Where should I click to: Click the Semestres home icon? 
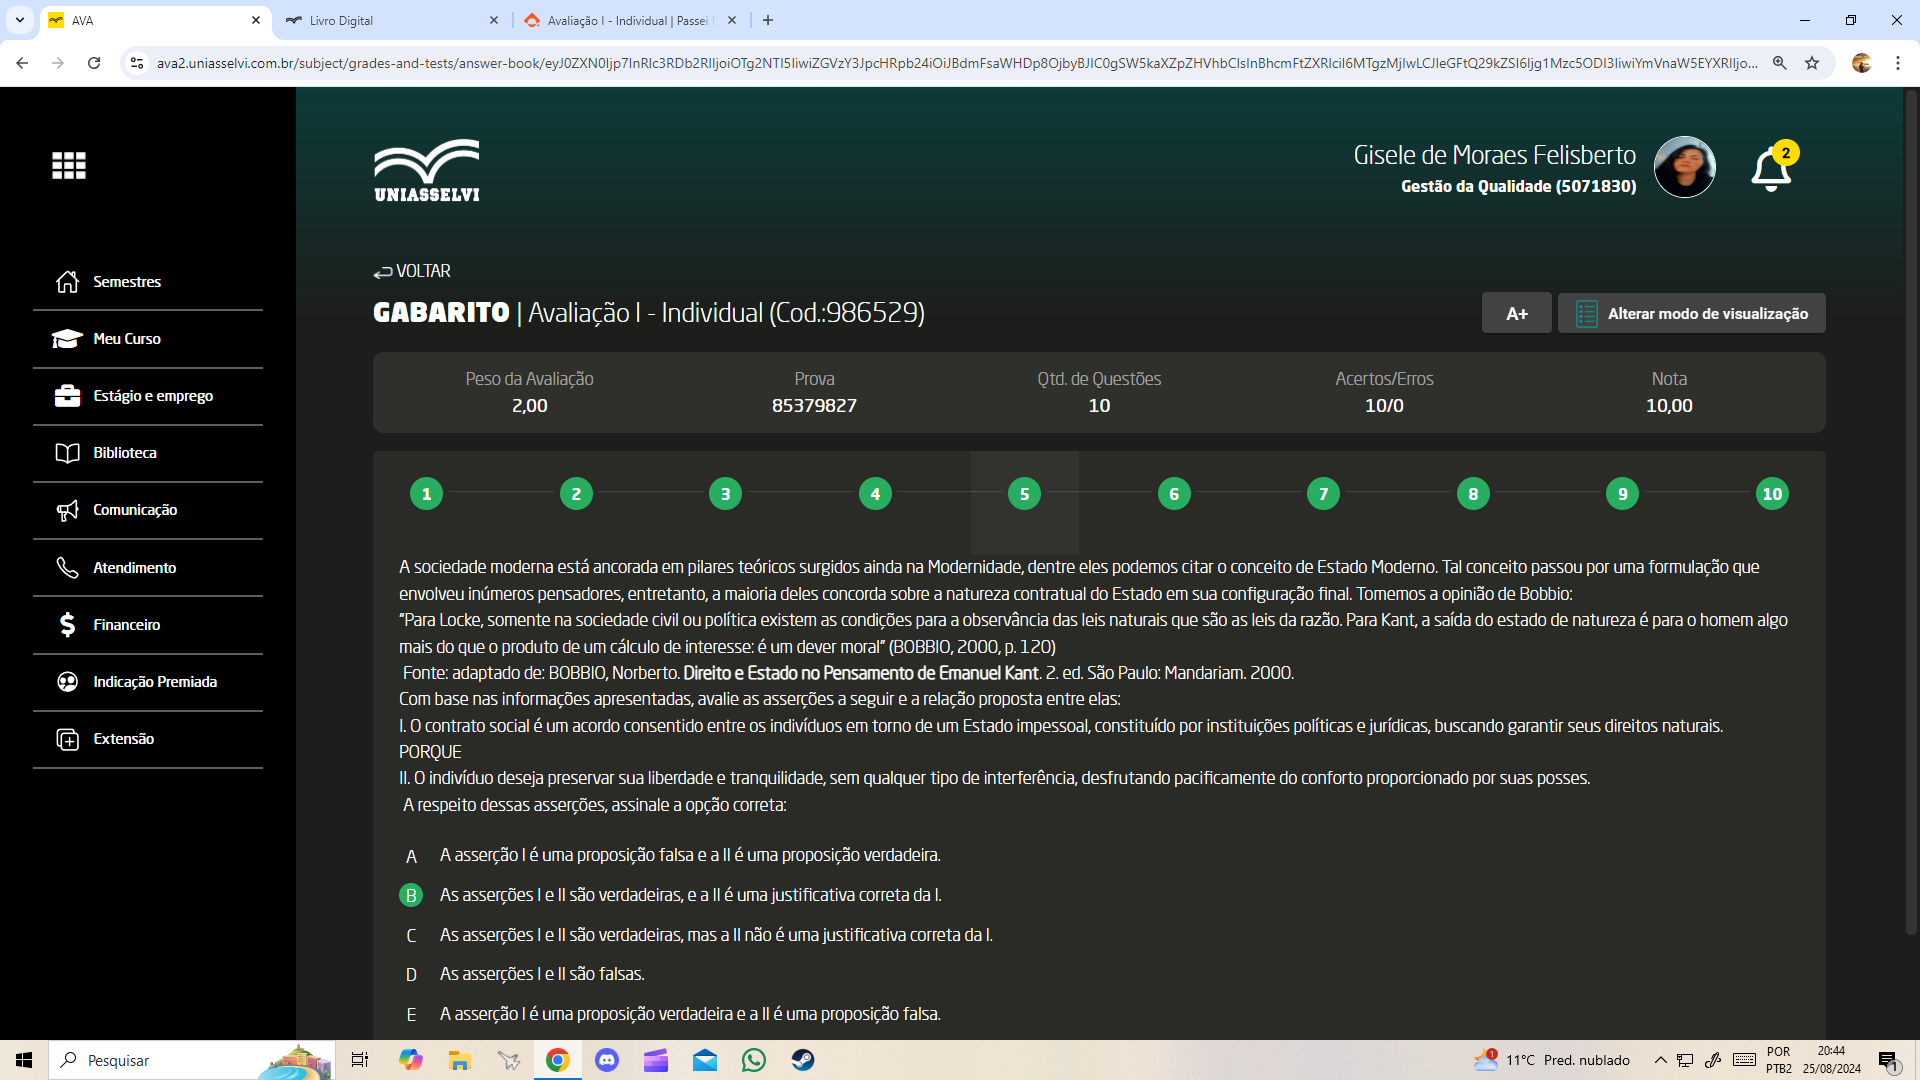[67, 282]
